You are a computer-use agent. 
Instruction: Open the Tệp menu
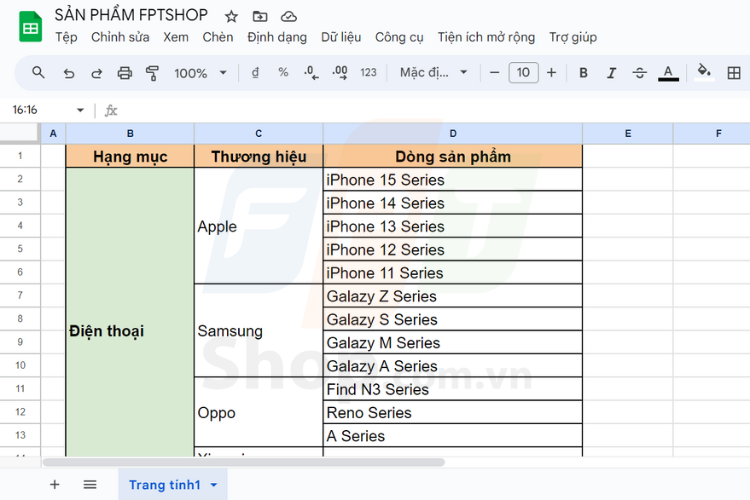(66, 37)
